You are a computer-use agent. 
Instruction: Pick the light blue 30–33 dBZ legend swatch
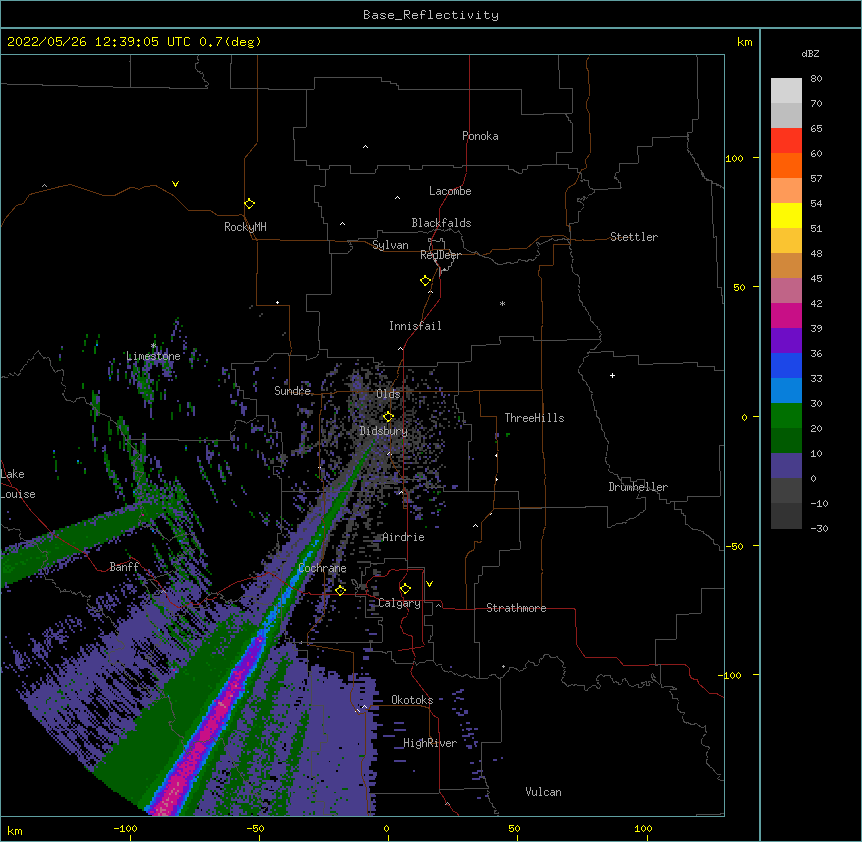786,390
